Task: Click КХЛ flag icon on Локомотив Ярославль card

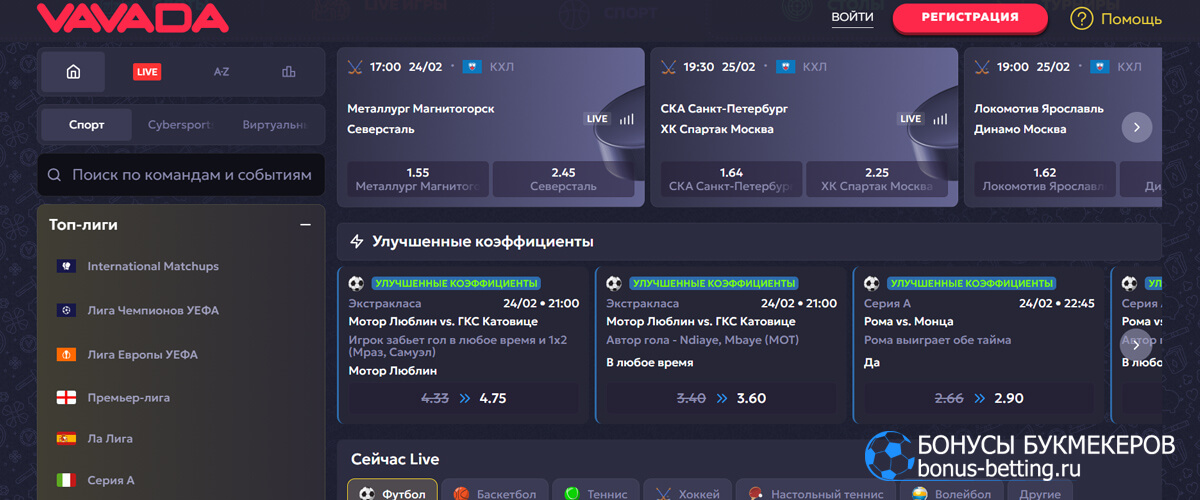Action: 1099,67
